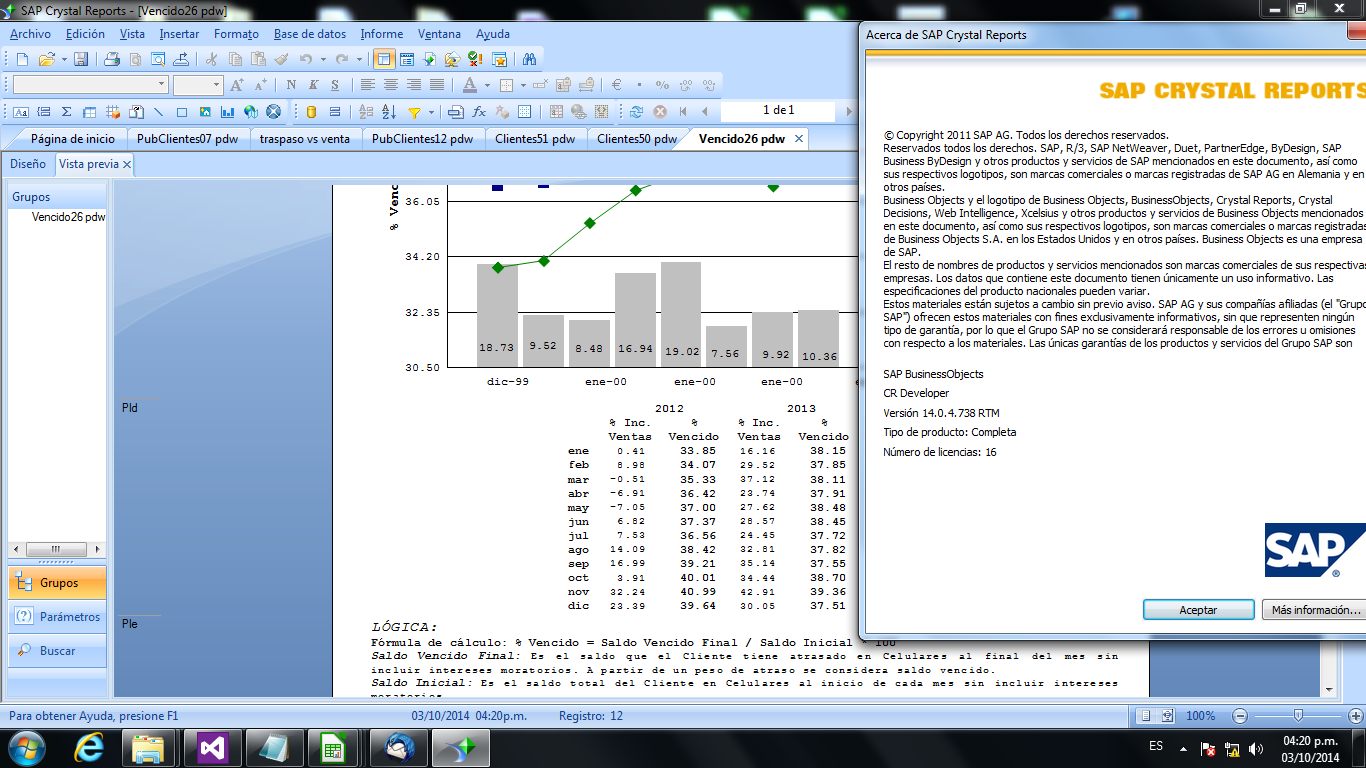The width and height of the screenshot is (1366, 768).
Task: Open the Base de datos menu
Action: click(310, 34)
